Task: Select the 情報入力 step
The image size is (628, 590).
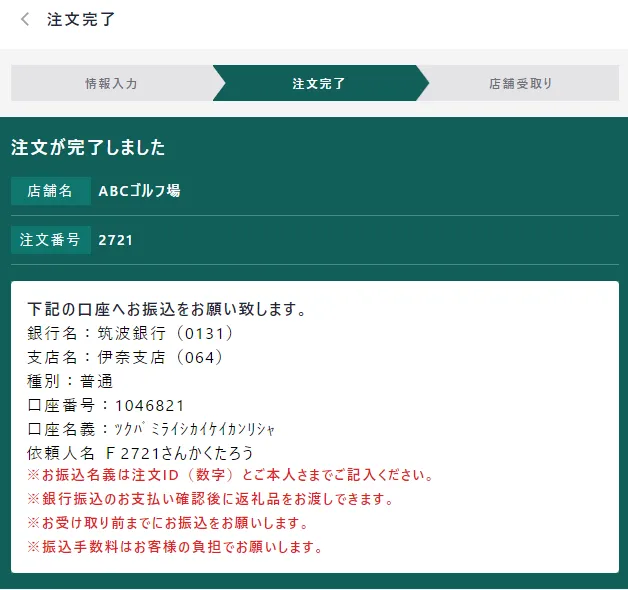Action: click(x=111, y=84)
